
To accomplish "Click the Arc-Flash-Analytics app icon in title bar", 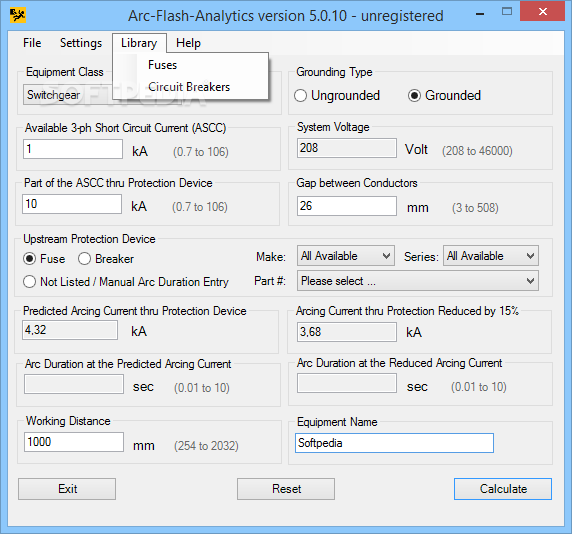I will click(x=18, y=15).
